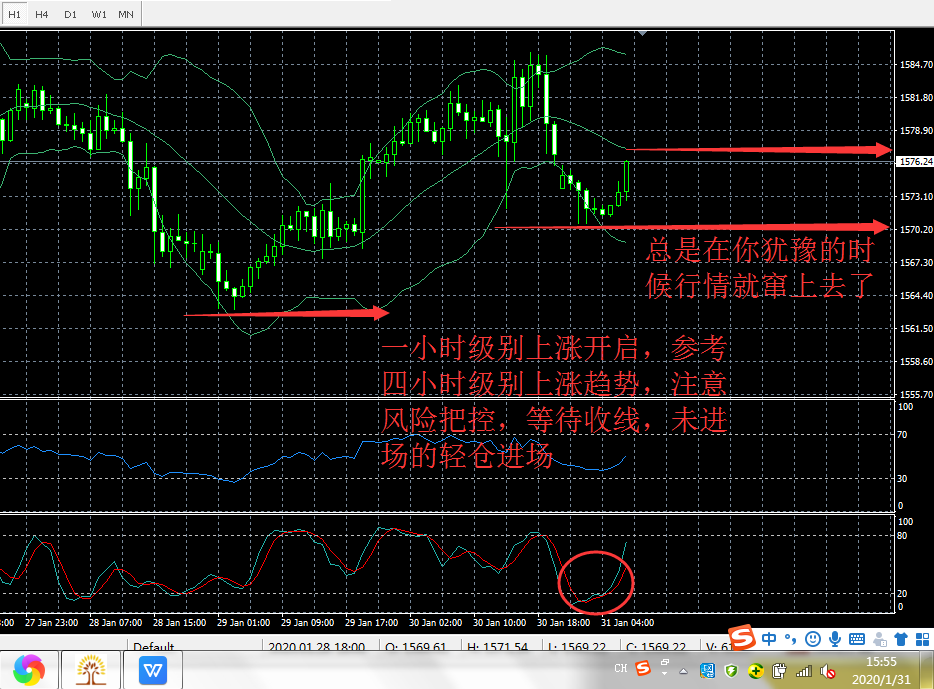Open the blue translate tray icon
The image size is (934, 689).
tap(708, 671)
